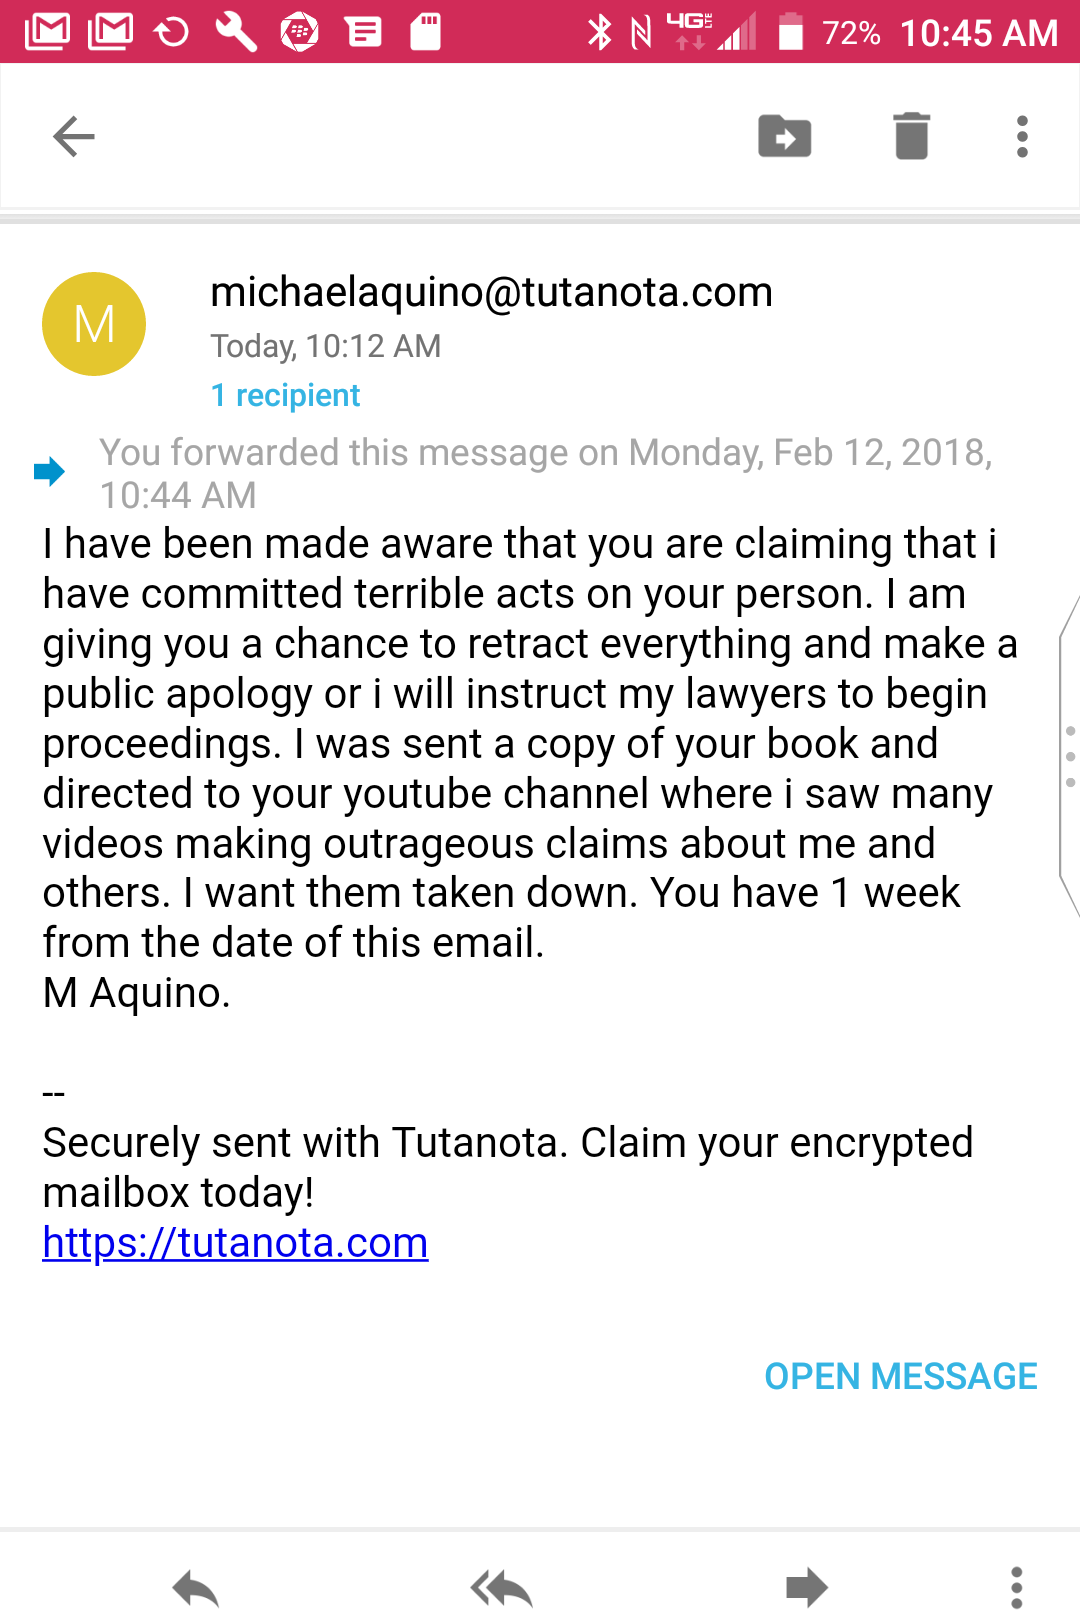The image size is (1080, 1620).
Task: Delete this email with trash icon
Action: click(911, 136)
